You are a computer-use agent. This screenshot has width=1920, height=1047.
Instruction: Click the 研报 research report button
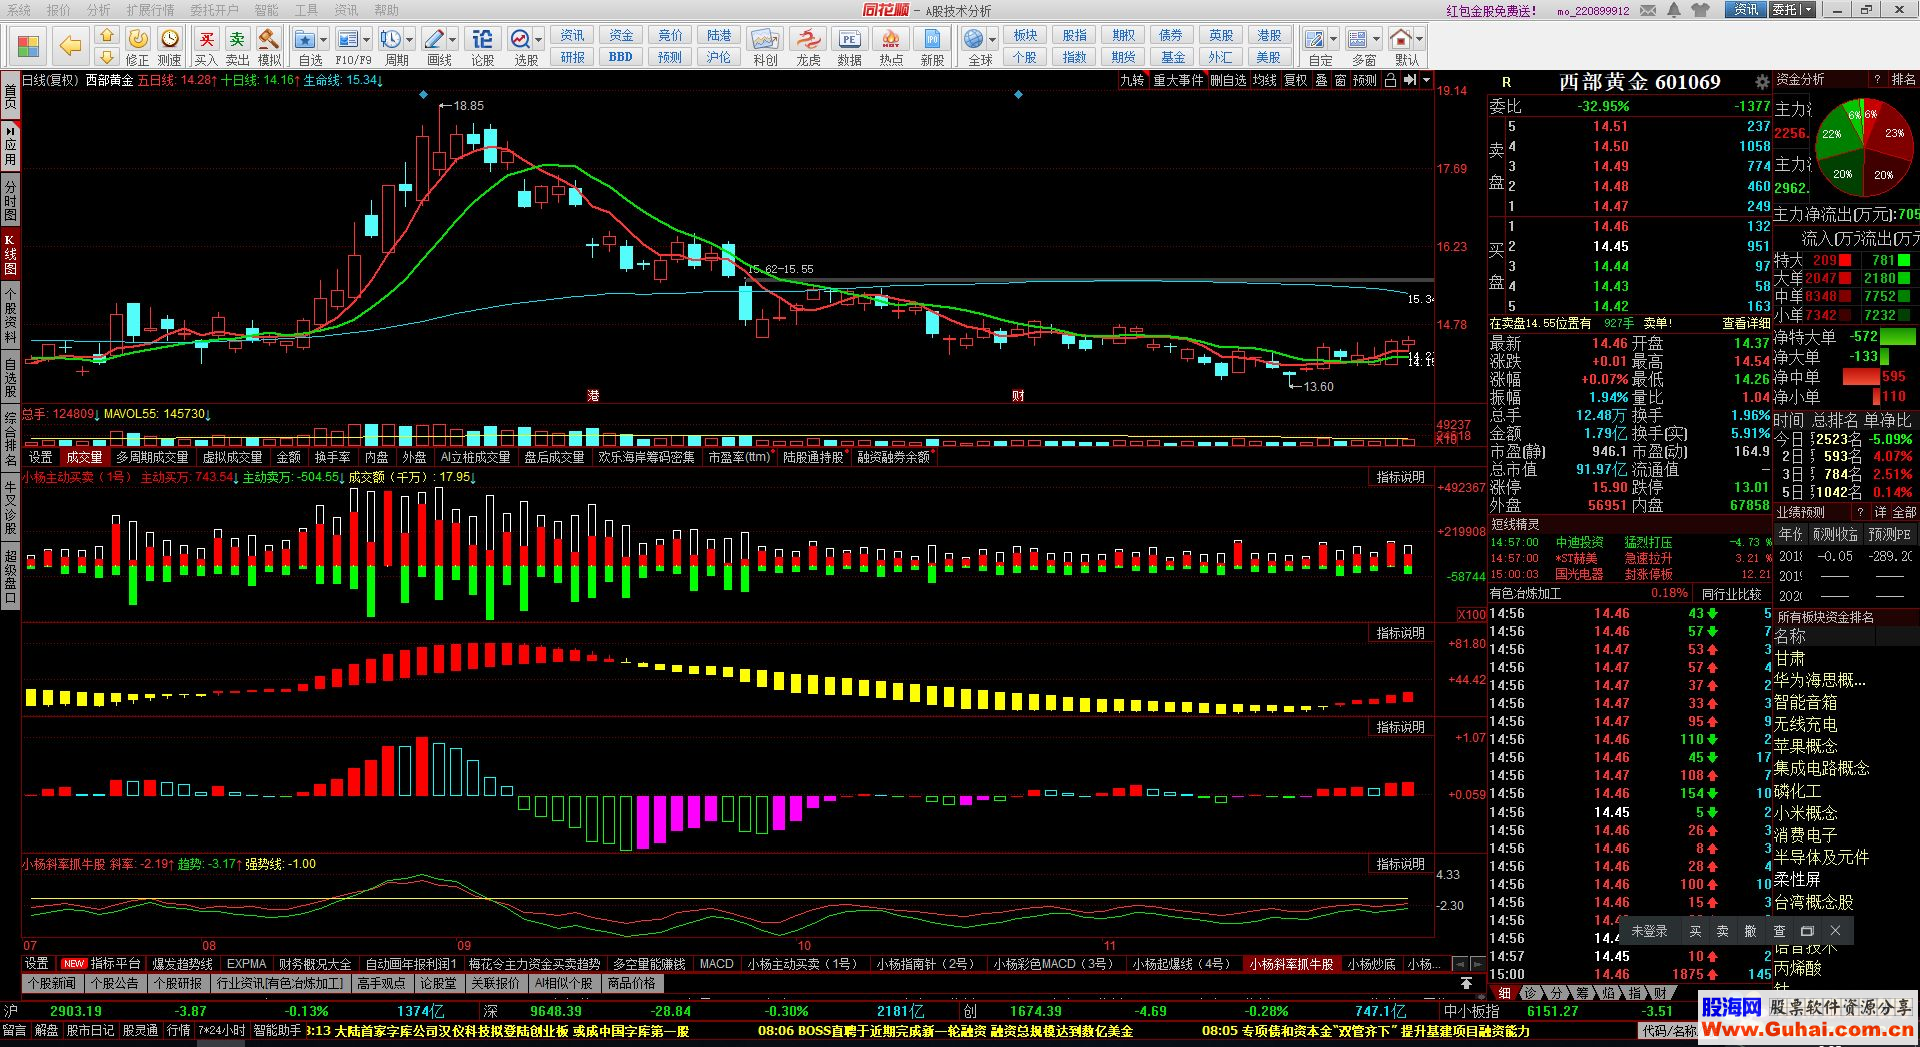[573, 57]
